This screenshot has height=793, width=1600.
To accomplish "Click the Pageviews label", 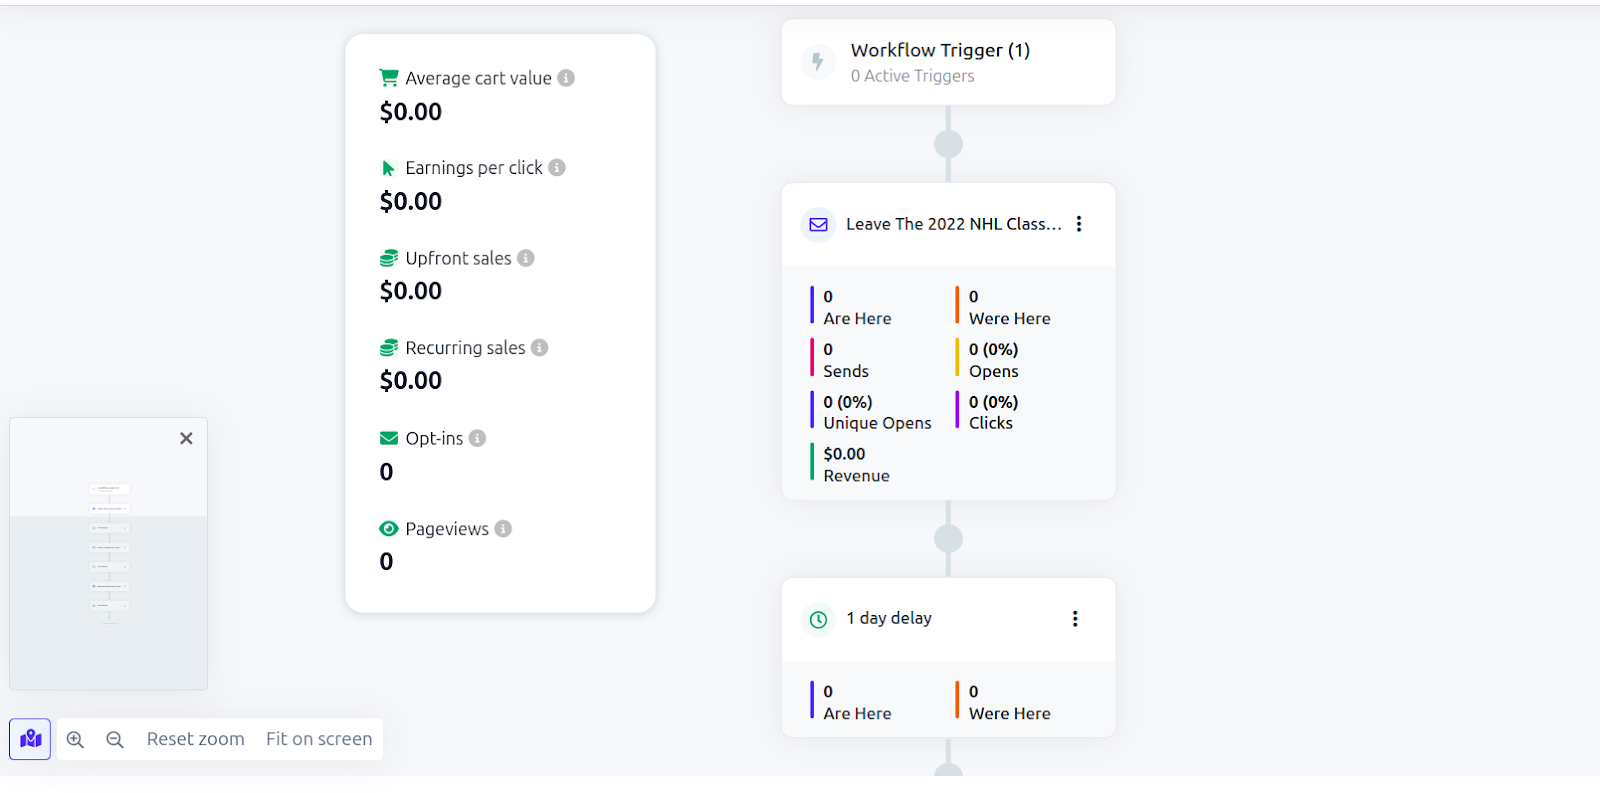I will [x=447, y=528].
